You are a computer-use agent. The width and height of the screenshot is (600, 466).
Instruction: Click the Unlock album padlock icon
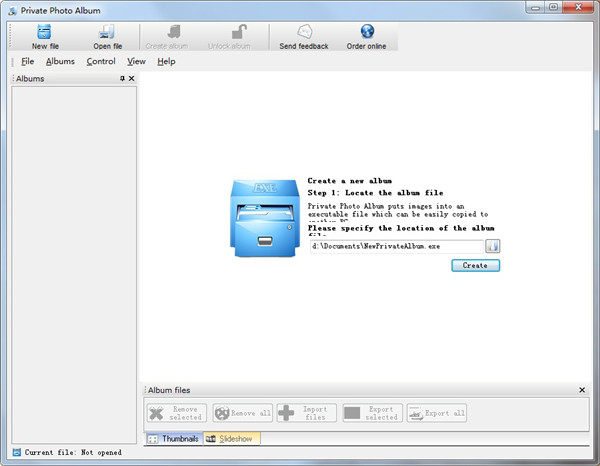click(239, 32)
